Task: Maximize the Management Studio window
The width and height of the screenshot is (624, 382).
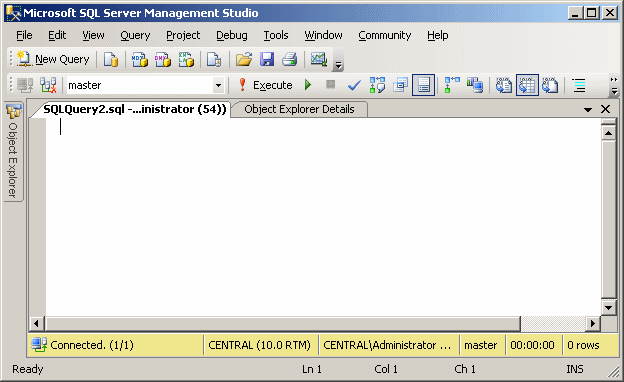Action: (592, 13)
